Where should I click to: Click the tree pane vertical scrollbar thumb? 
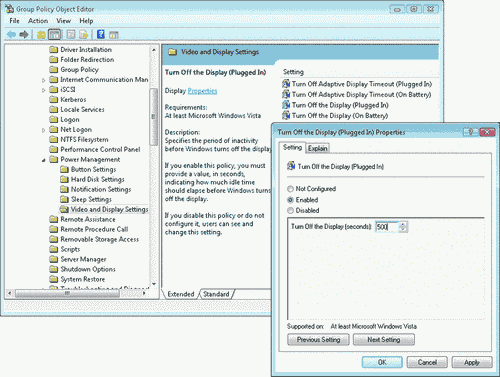pos(153,117)
